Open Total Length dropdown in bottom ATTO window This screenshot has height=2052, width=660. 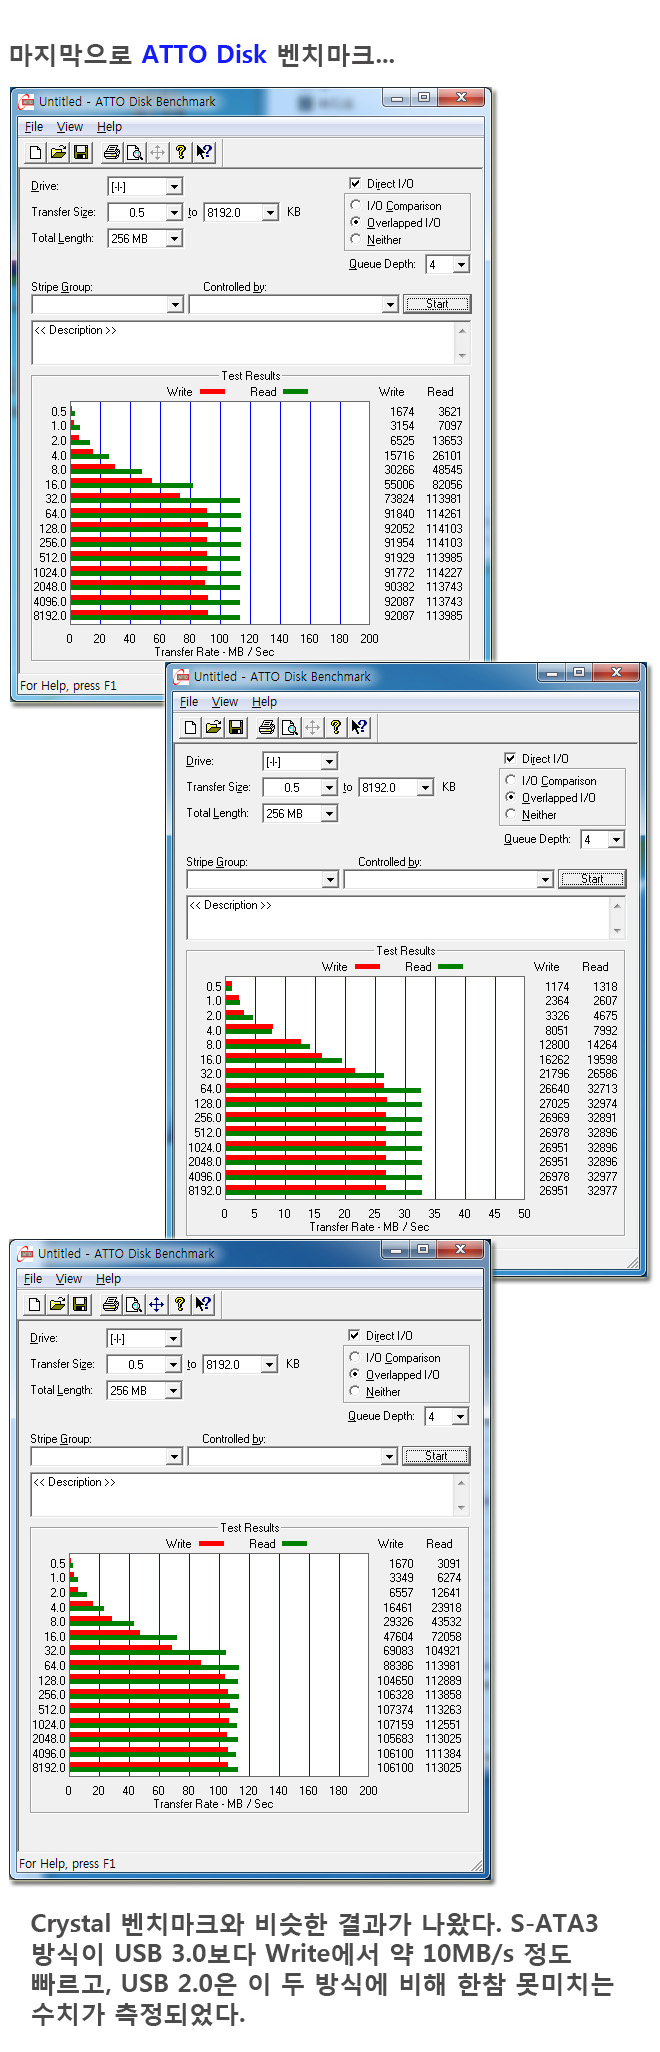point(174,1390)
